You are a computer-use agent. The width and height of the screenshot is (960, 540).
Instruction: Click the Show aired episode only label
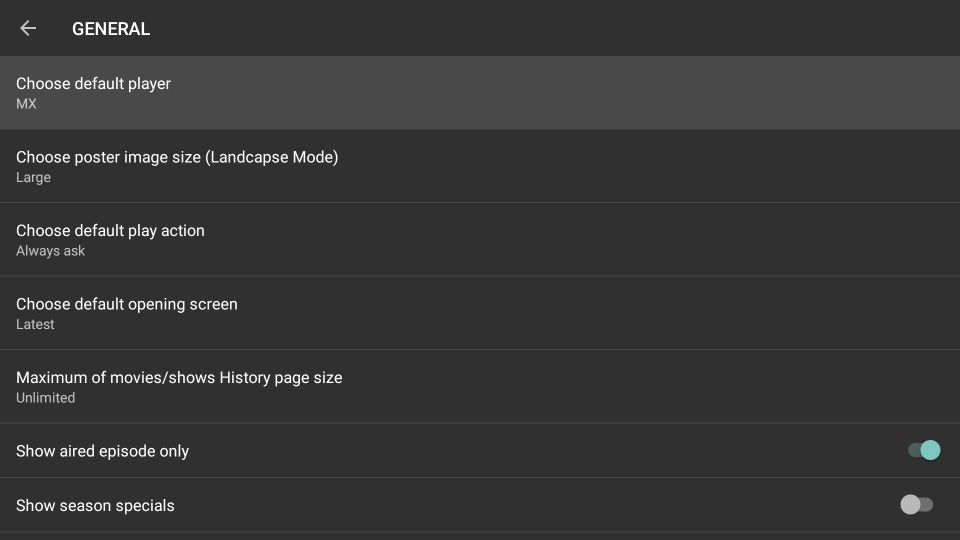(102, 451)
